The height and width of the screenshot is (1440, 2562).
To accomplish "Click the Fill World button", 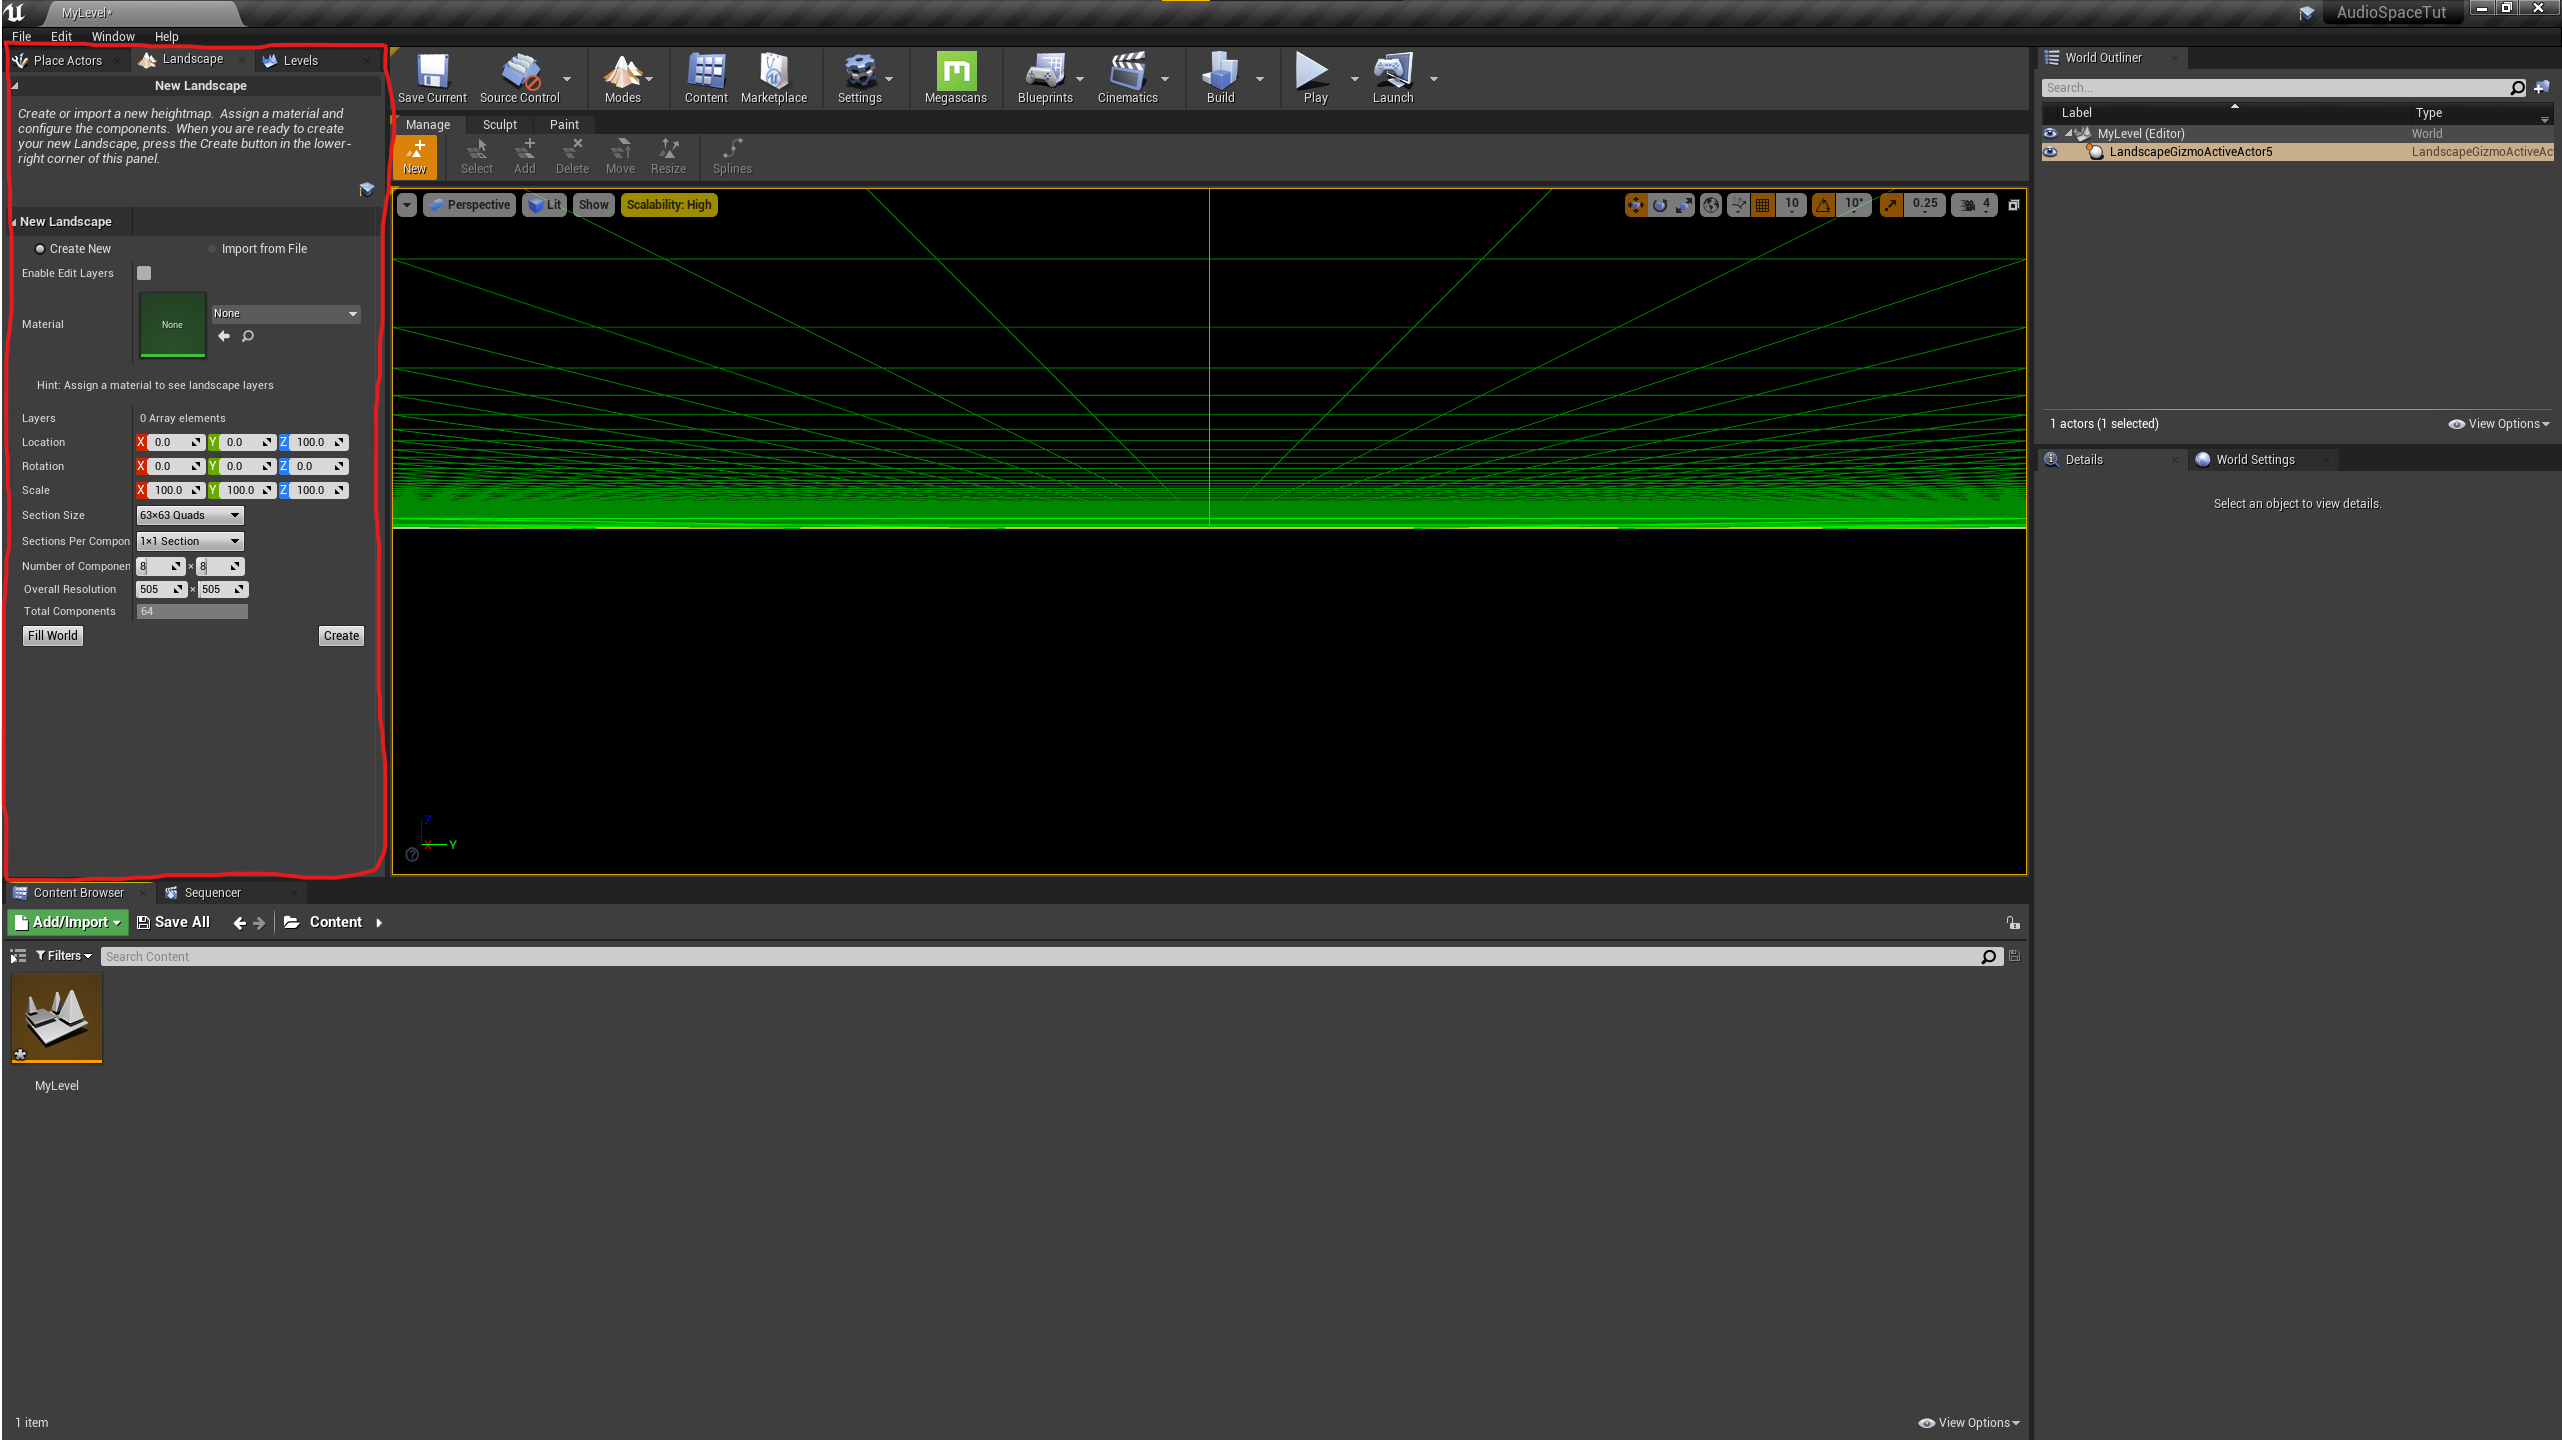I will 52,636.
